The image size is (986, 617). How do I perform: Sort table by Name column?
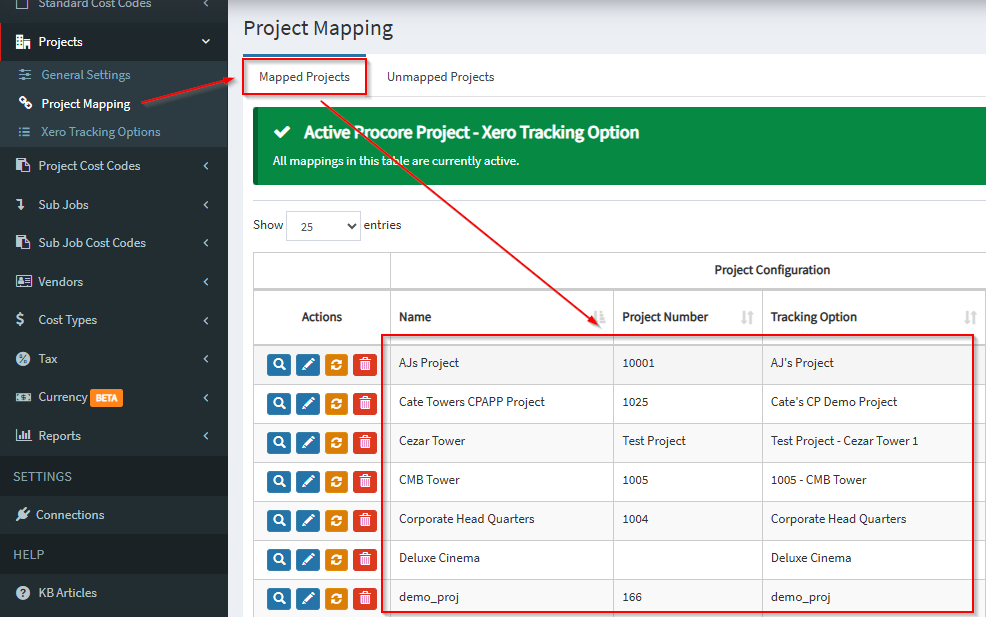502,317
